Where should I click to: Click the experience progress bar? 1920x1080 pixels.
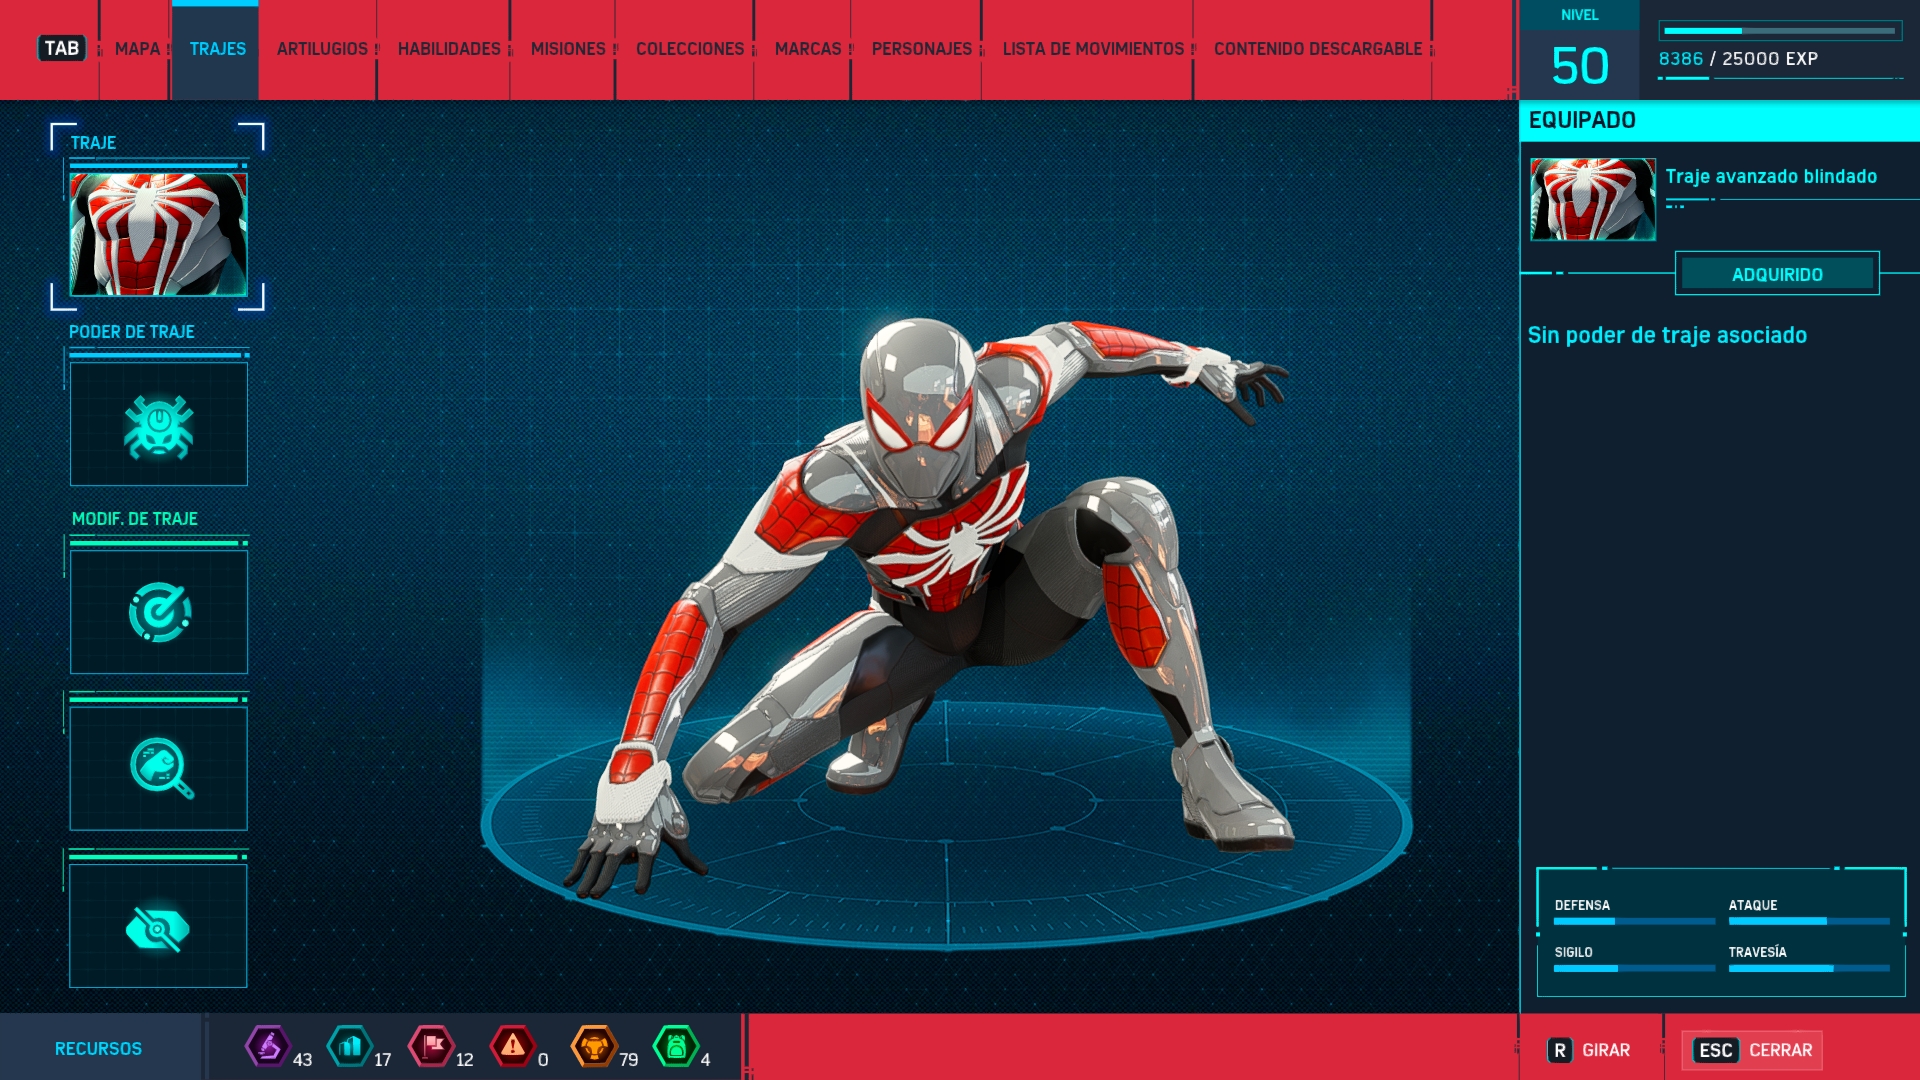tap(1780, 31)
